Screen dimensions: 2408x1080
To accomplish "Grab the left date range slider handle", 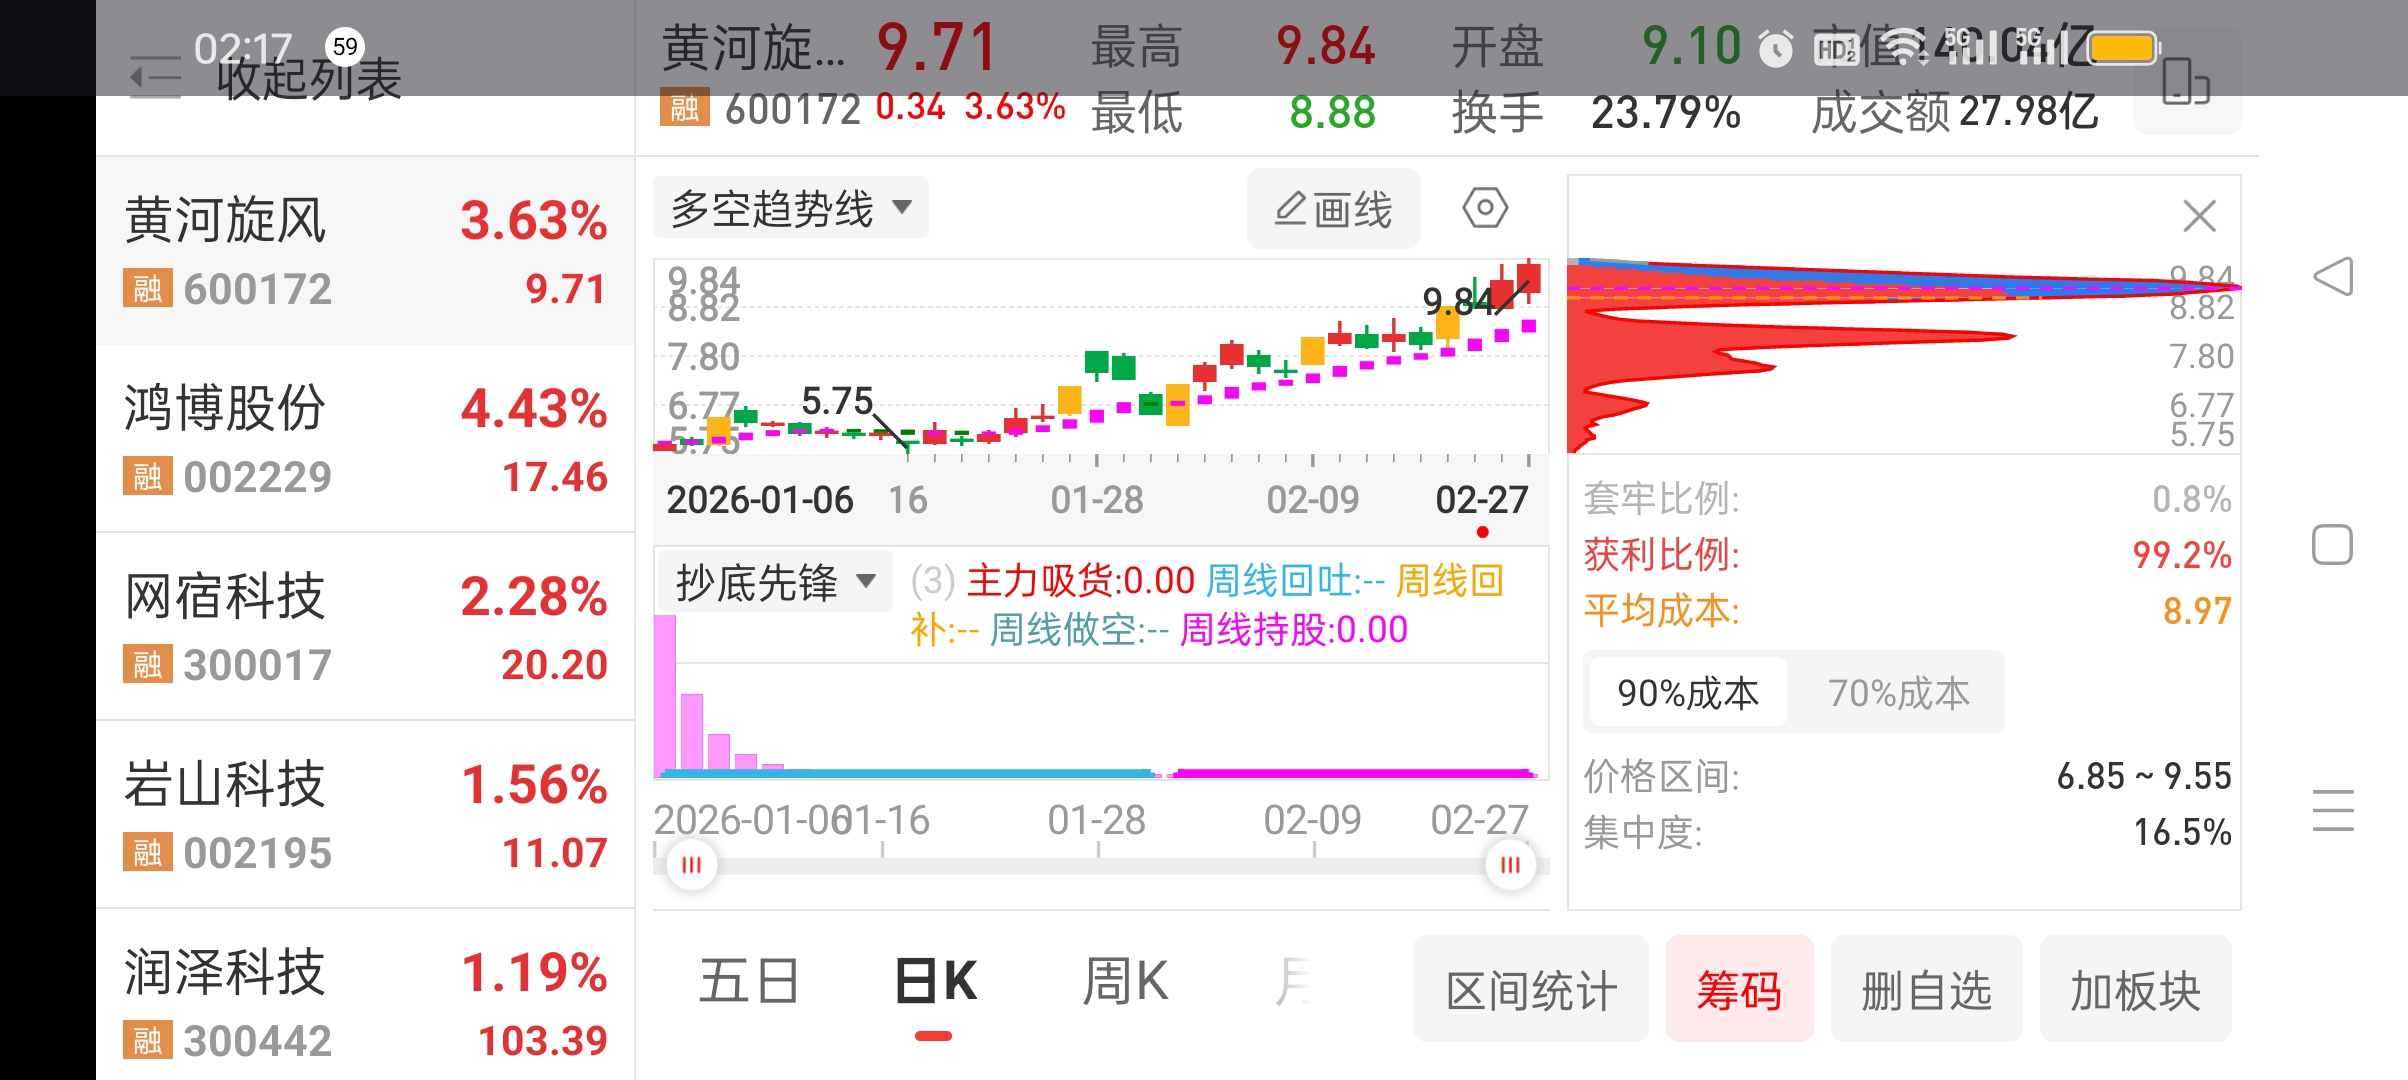I will [691, 865].
